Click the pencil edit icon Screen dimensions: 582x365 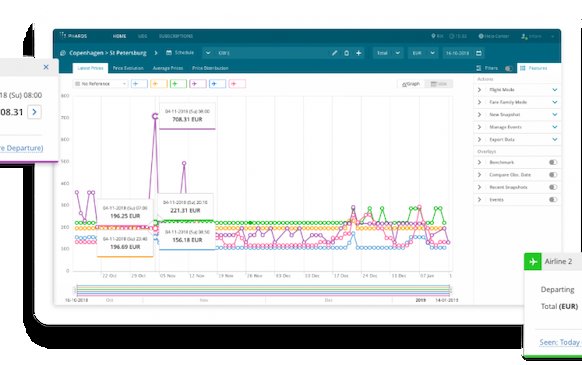click(x=334, y=53)
